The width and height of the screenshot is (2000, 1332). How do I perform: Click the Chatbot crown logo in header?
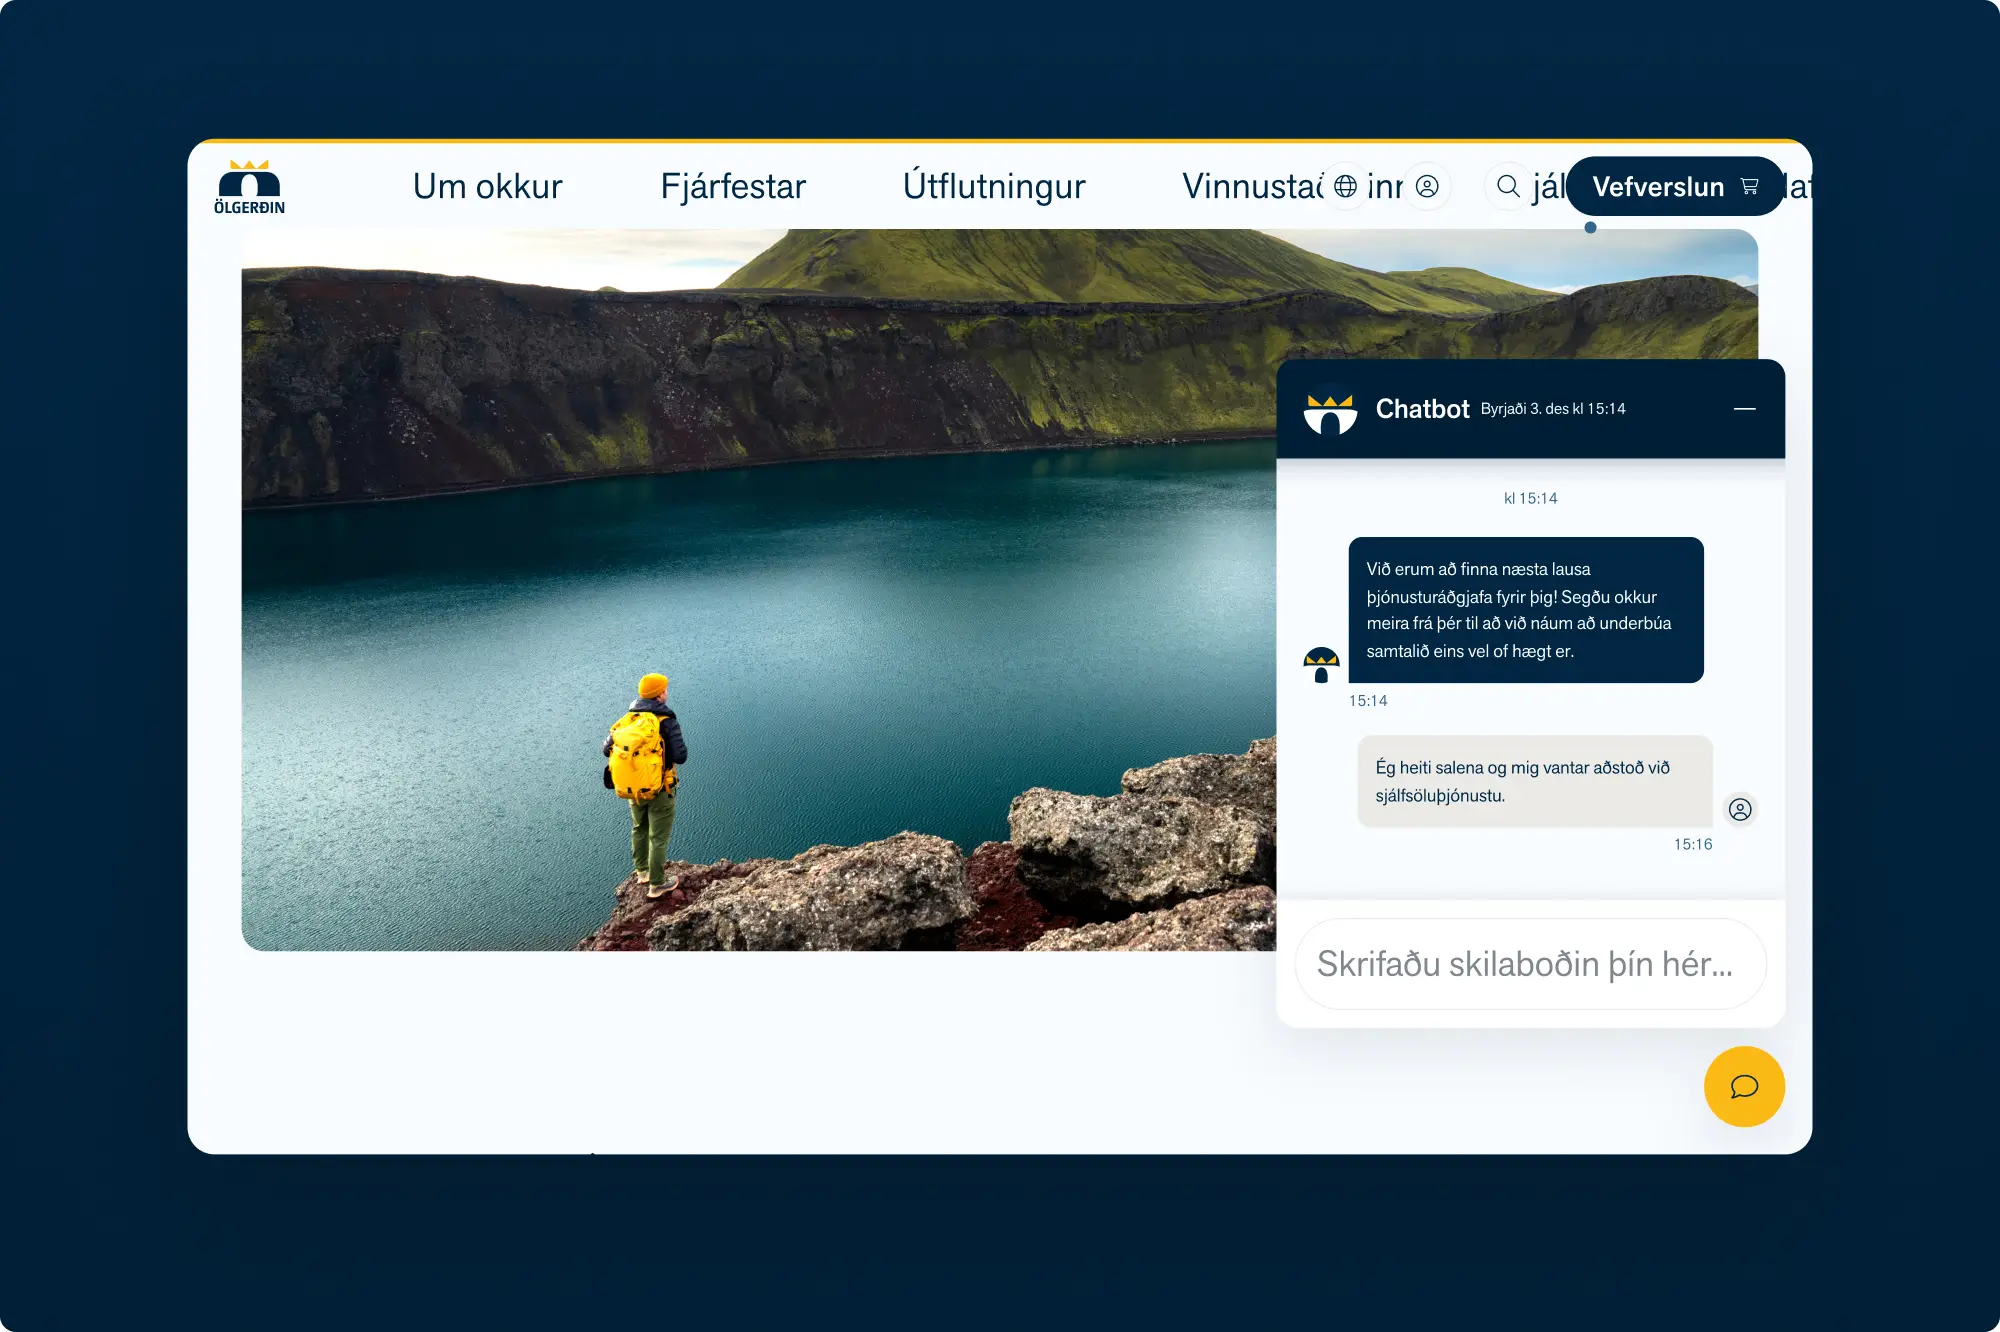pyautogui.click(x=1330, y=410)
